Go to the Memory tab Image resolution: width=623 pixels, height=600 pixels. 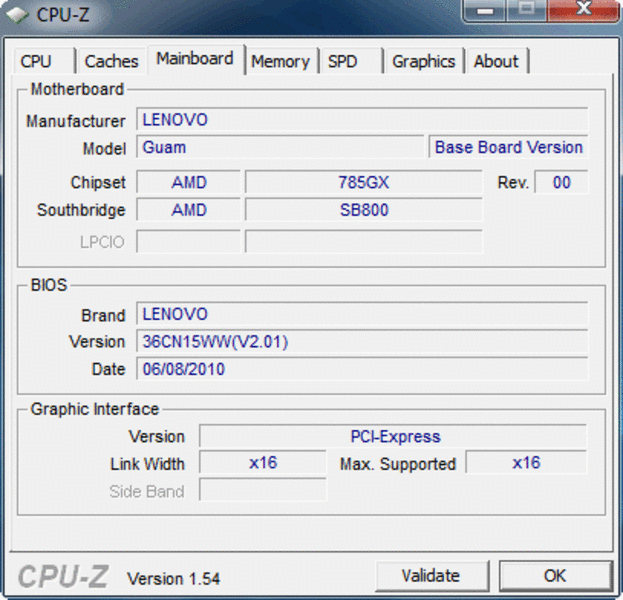coord(281,61)
